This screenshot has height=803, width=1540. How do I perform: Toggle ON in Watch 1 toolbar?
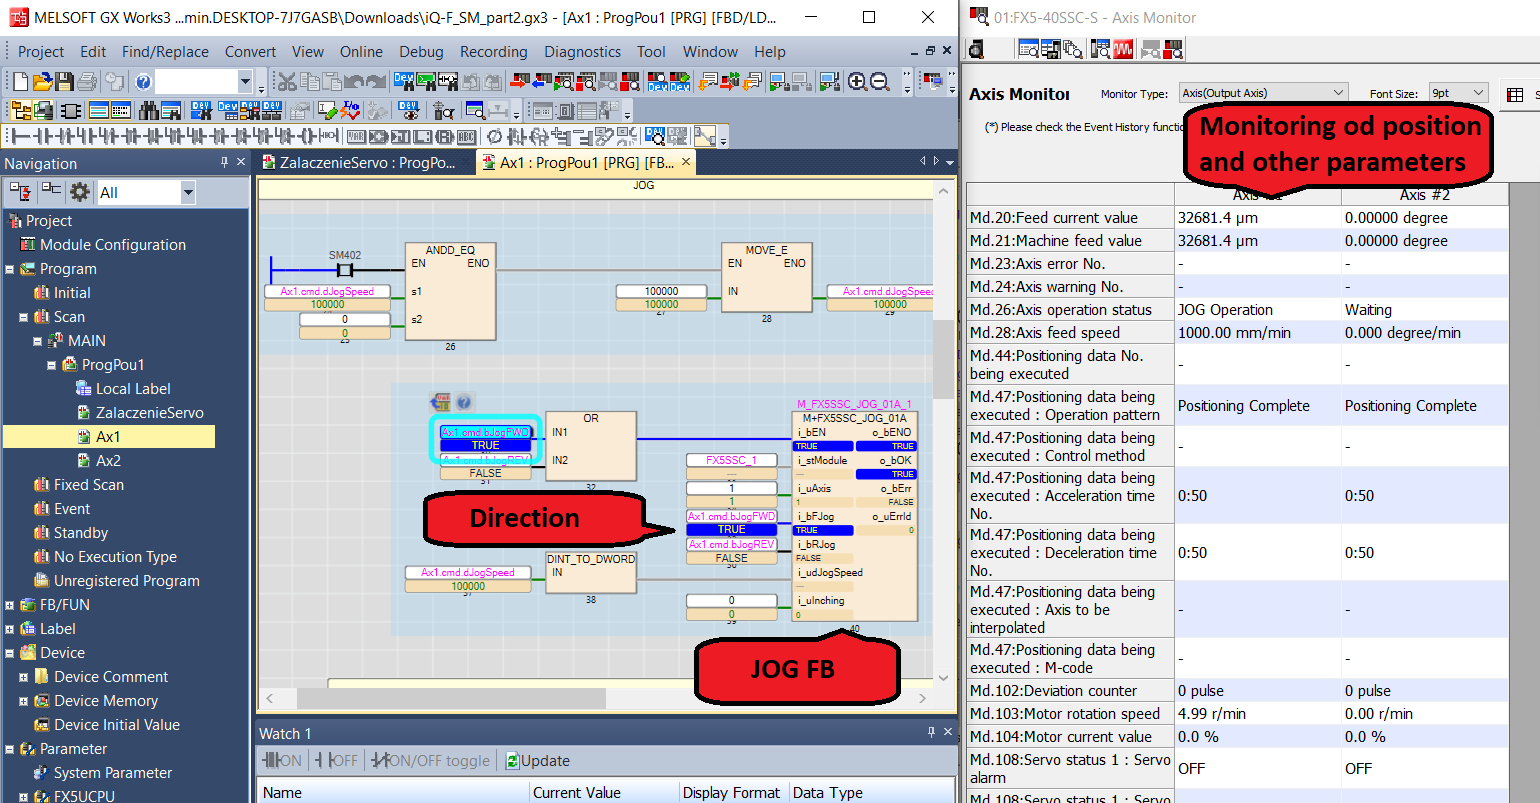282,760
